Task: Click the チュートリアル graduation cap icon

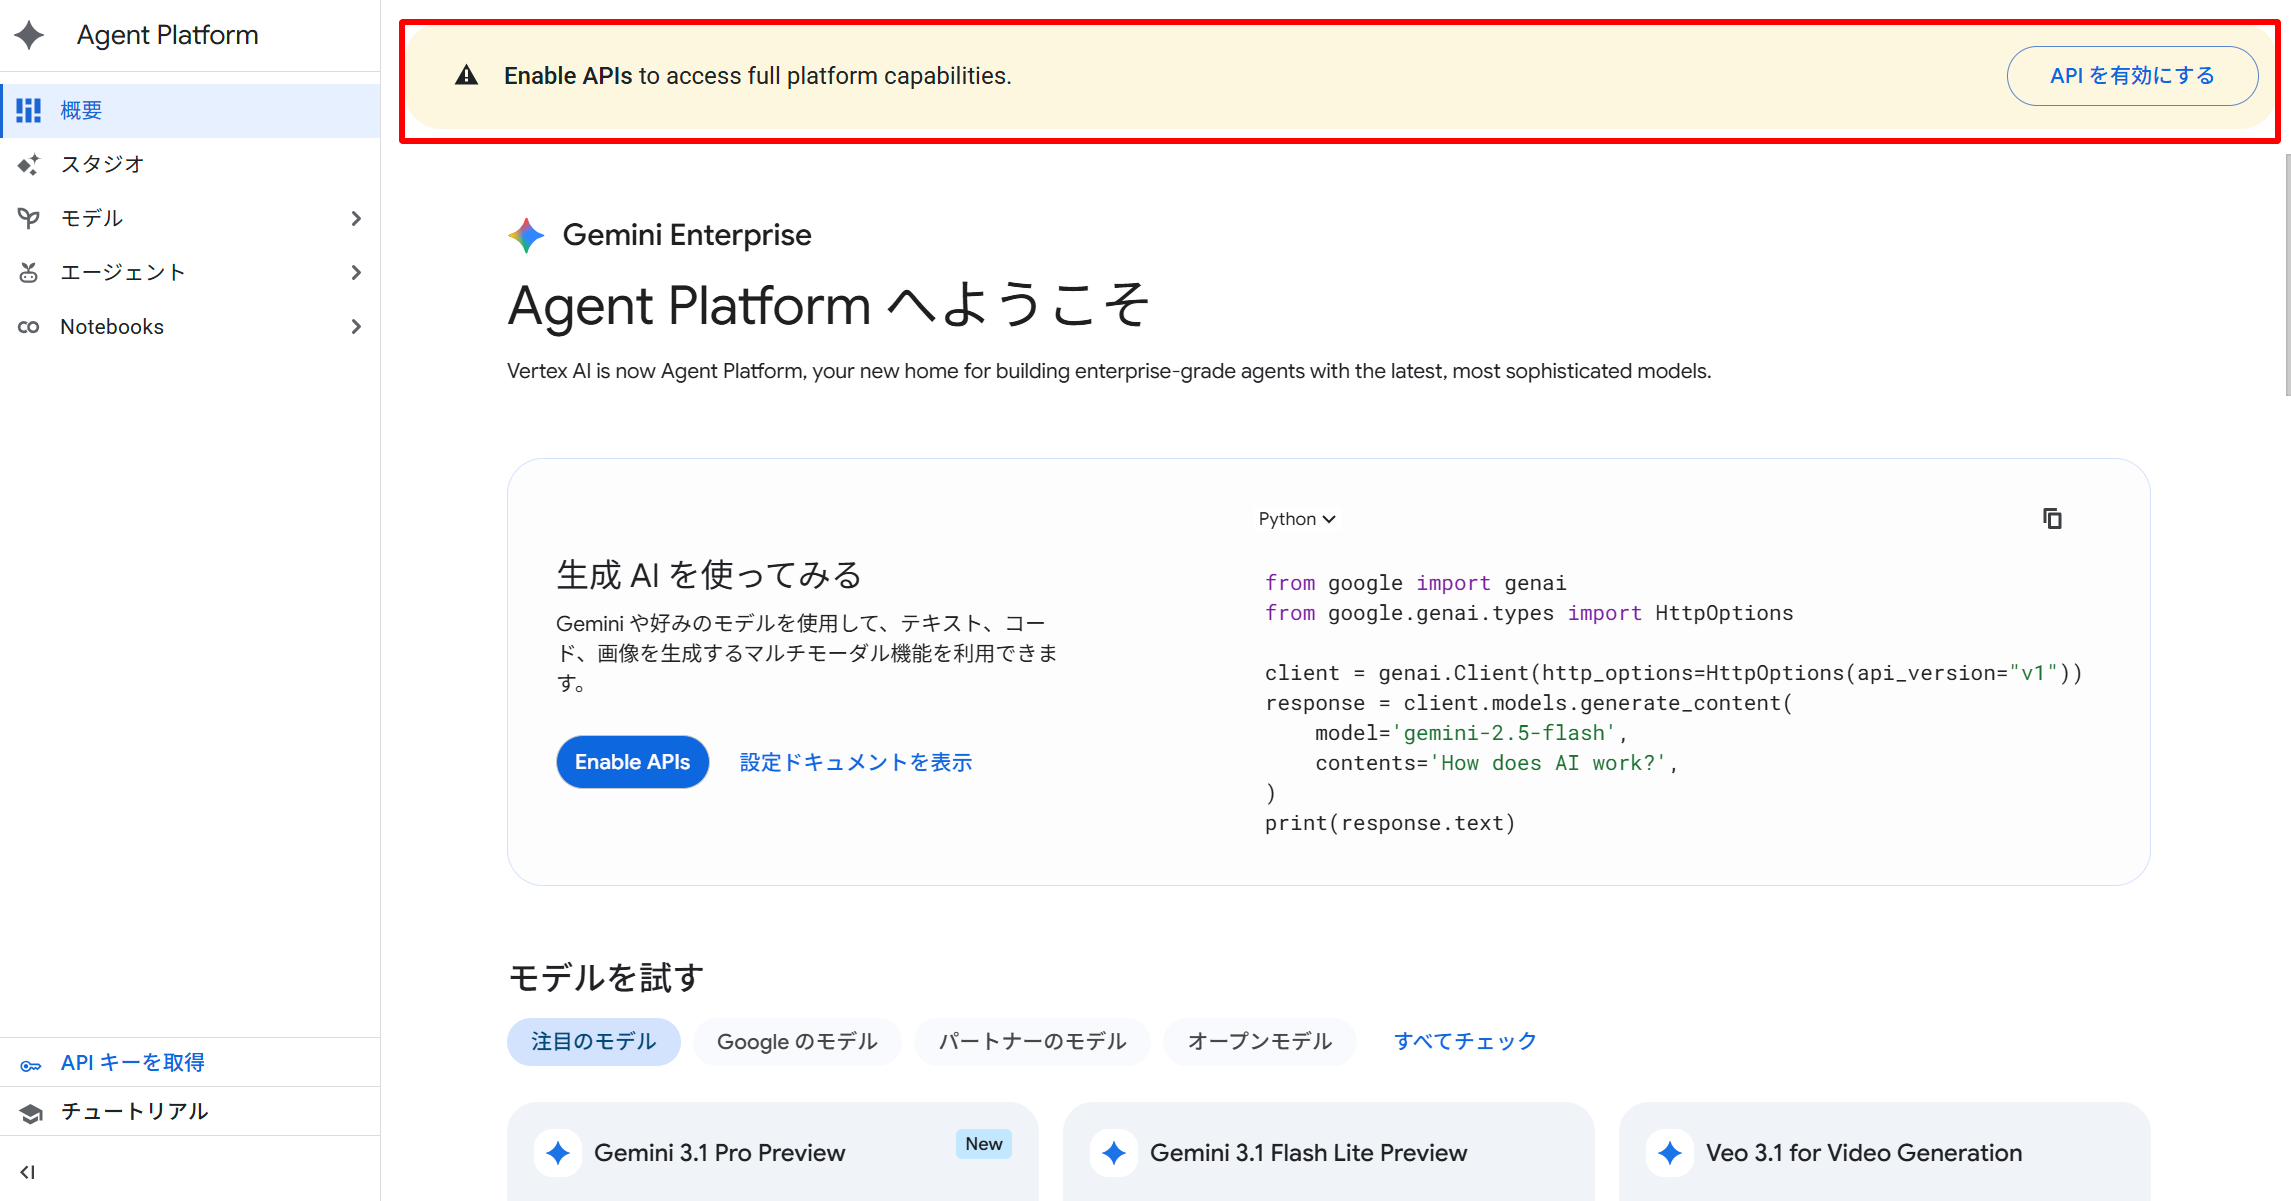Action: pos(31,1113)
